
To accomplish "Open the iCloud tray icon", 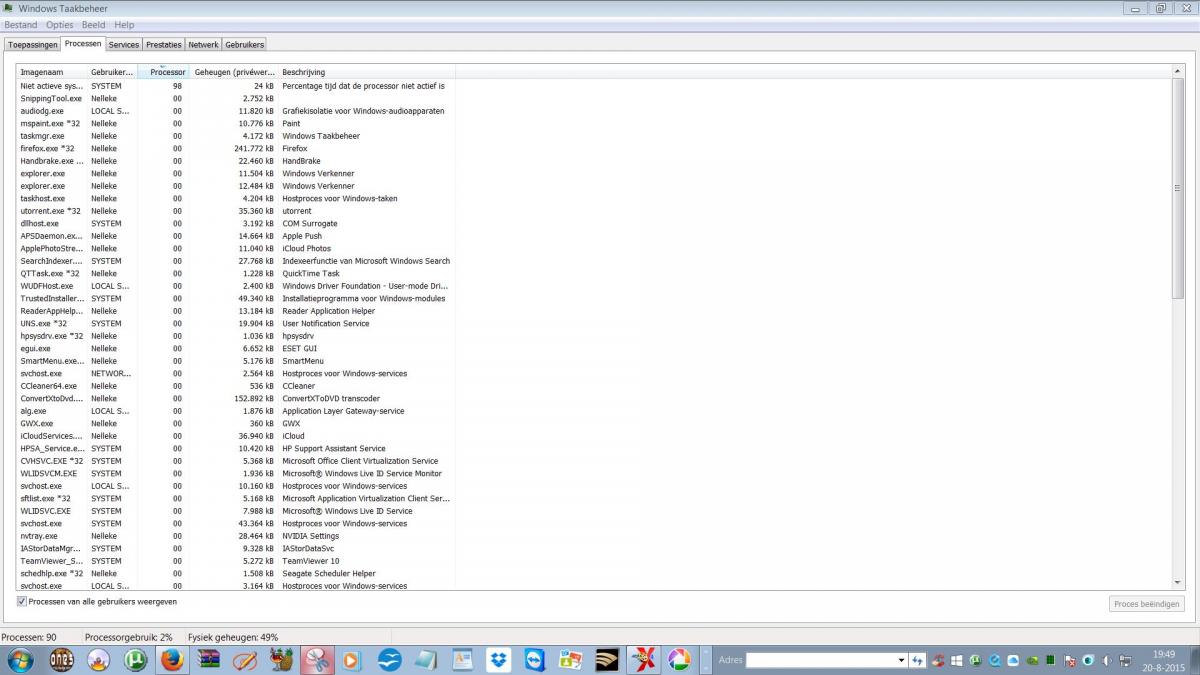I will (x=1013, y=661).
